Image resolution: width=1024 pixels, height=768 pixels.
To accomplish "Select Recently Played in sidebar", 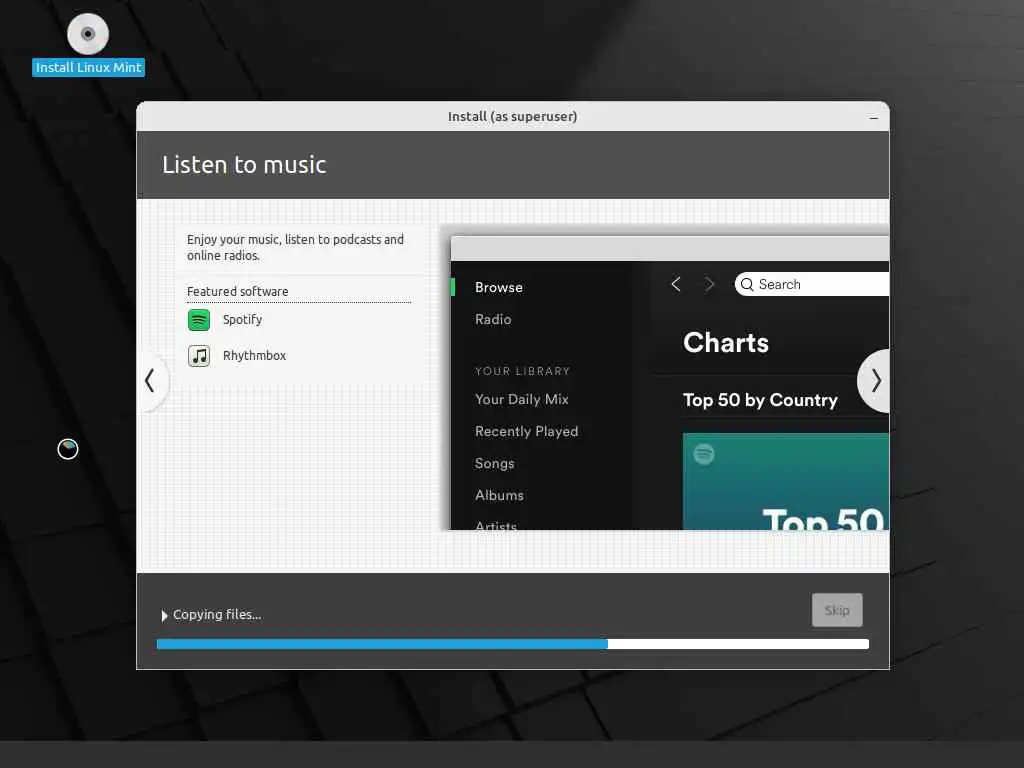I will click(526, 431).
